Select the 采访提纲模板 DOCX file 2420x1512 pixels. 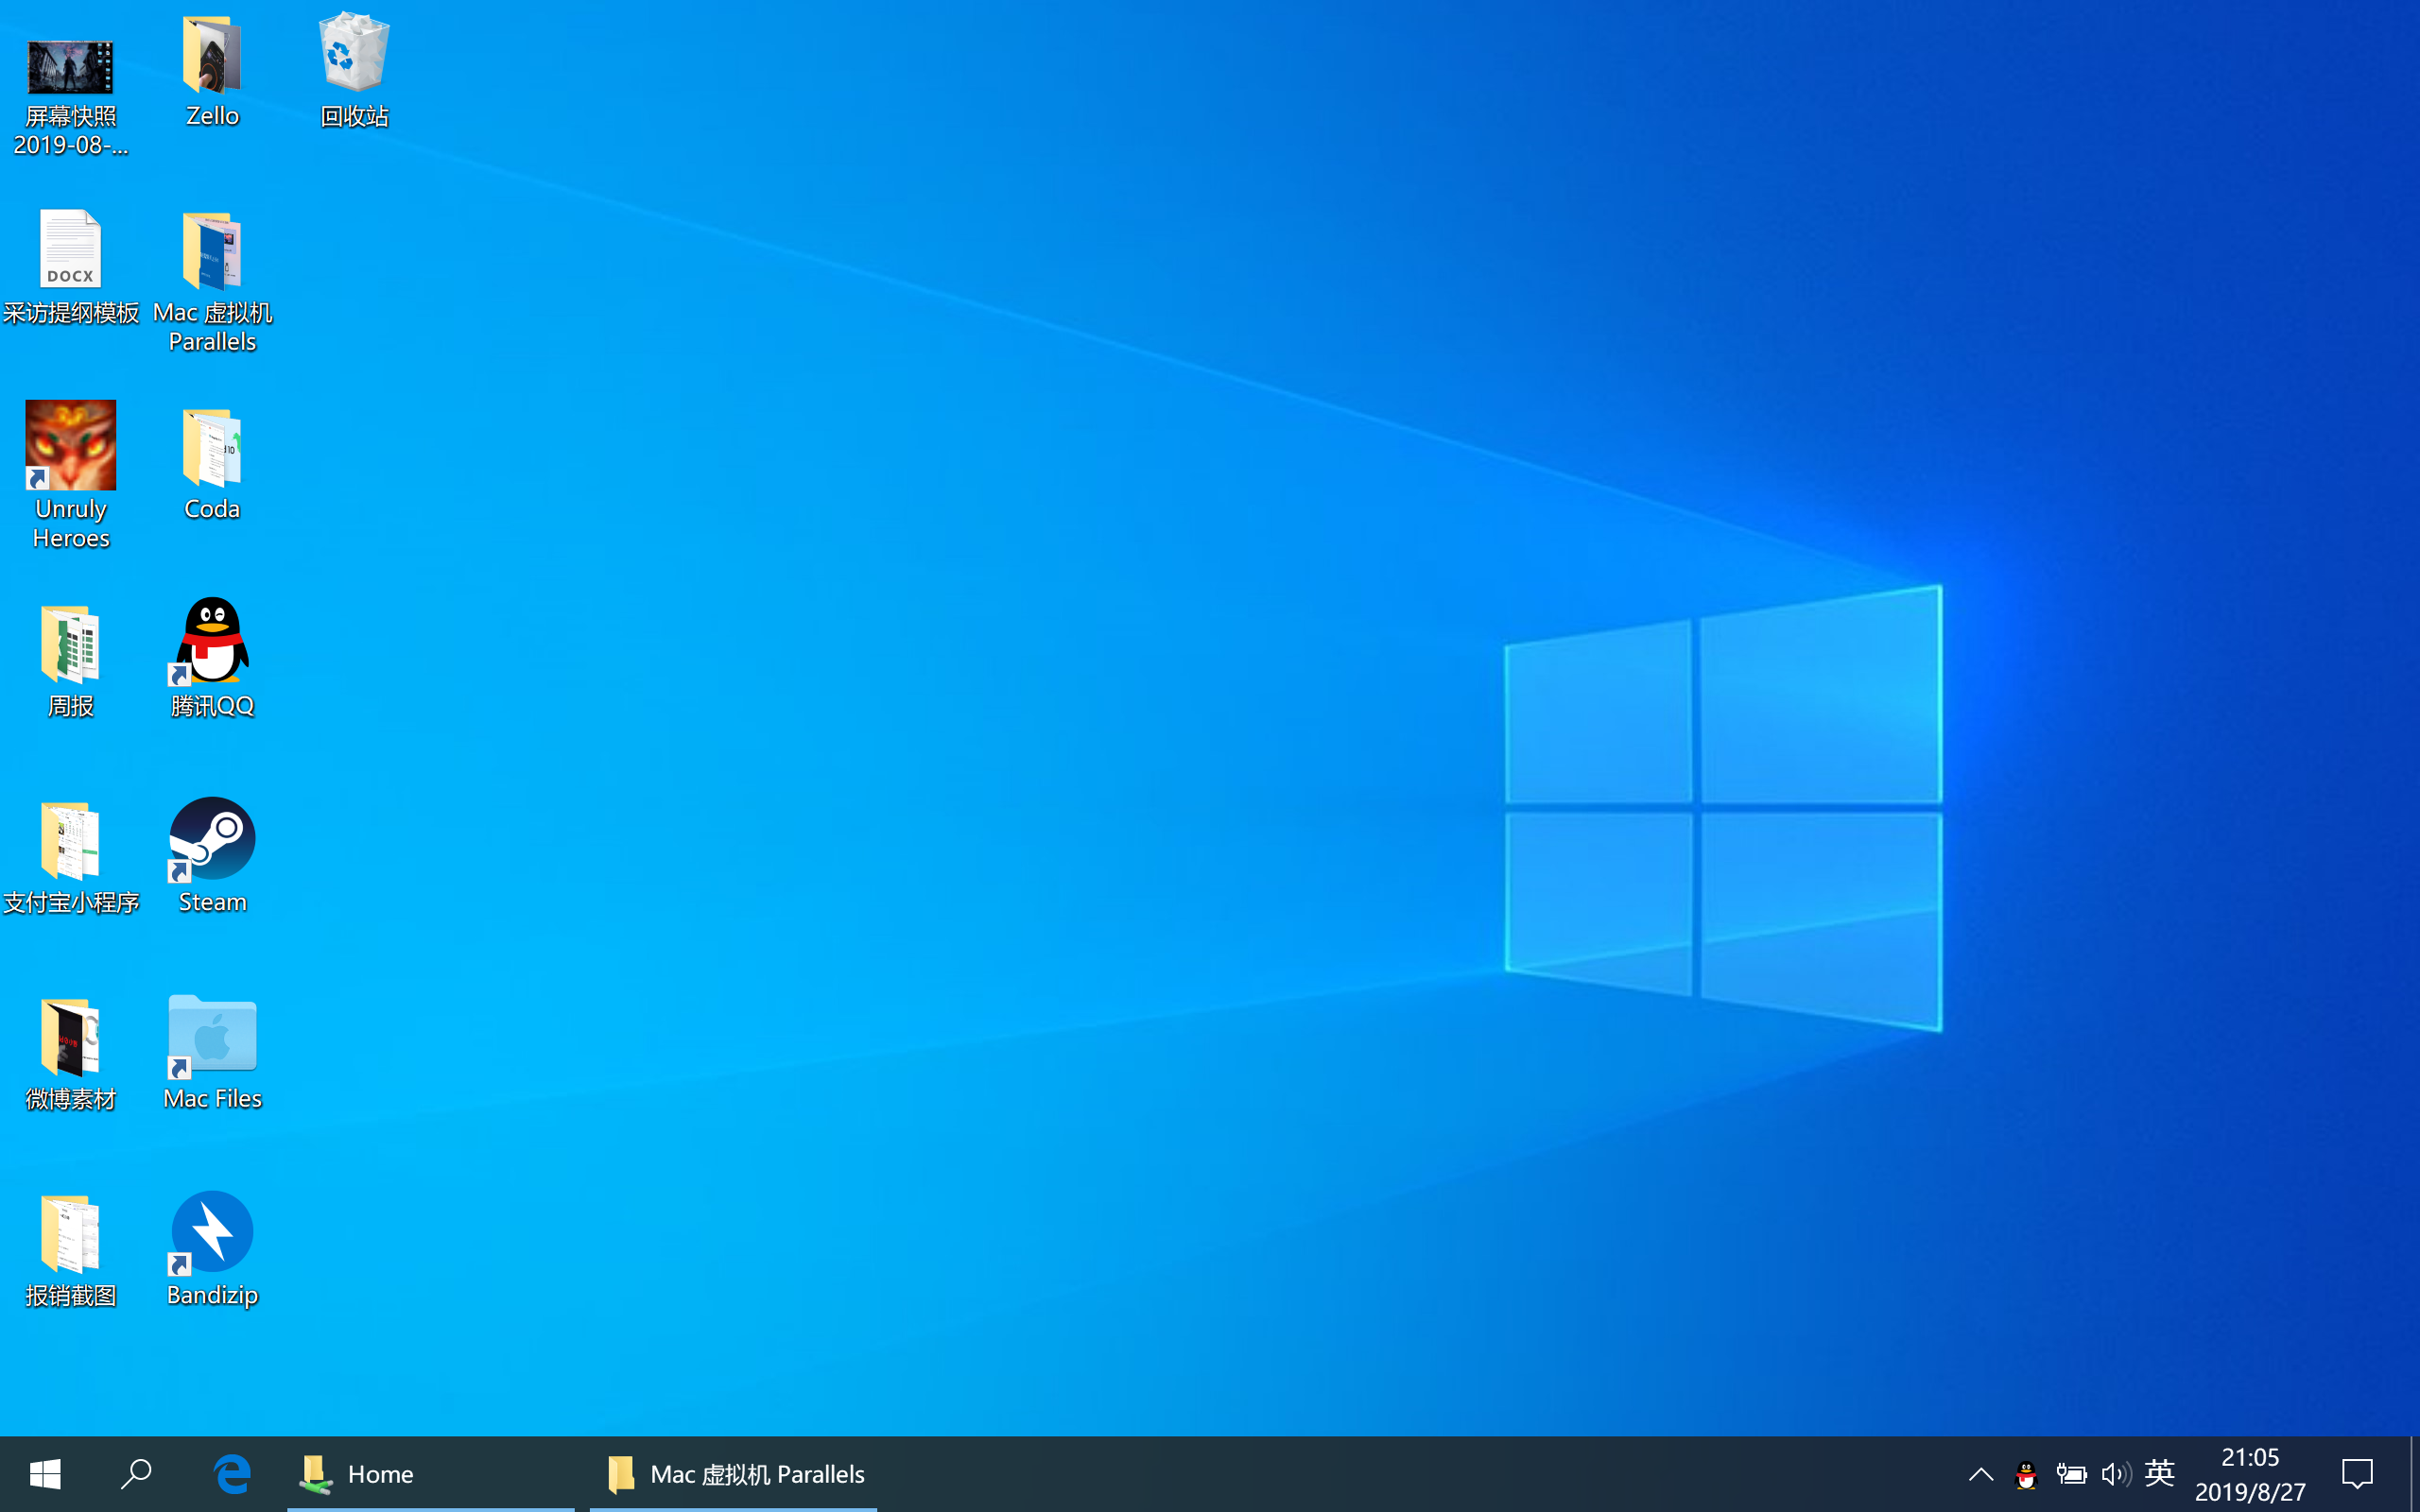(70, 250)
